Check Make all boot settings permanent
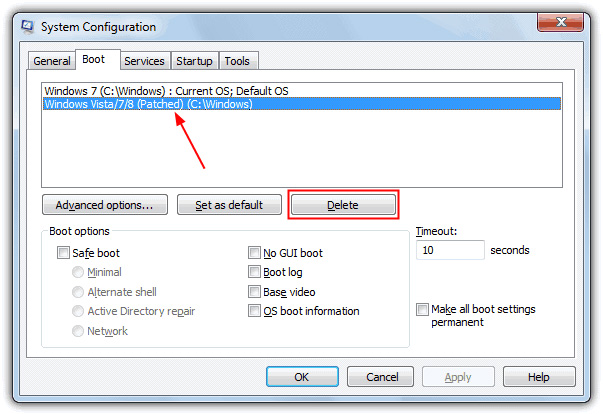Screen dimensions: 603x414 (x=423, y=310)
